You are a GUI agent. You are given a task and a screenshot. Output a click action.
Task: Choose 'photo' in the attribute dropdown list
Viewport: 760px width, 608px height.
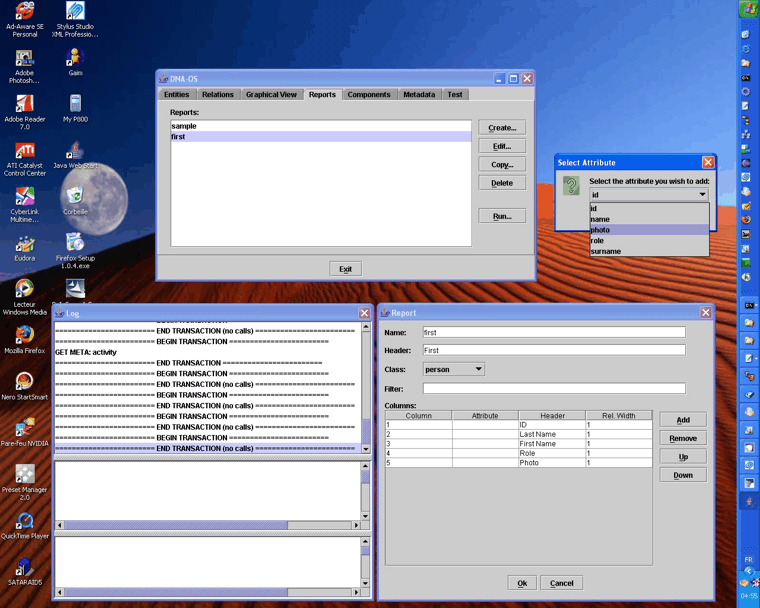tap(649, 230)
